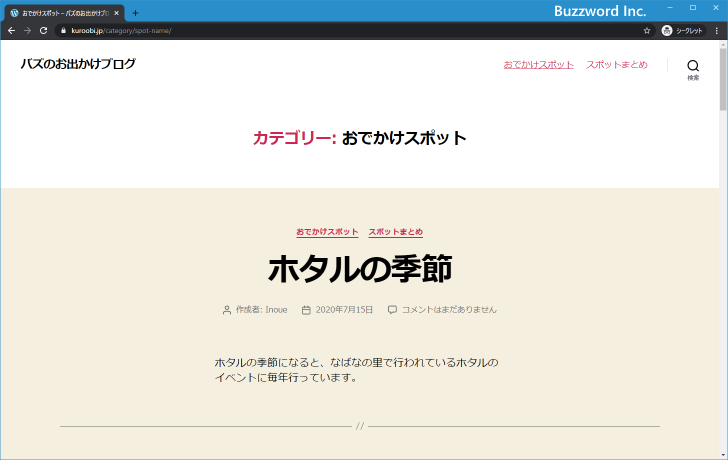Screen dimensions: 728x460
Task: Click the バズのお出かけブログ site title
Action: click(x=78, y=64)
